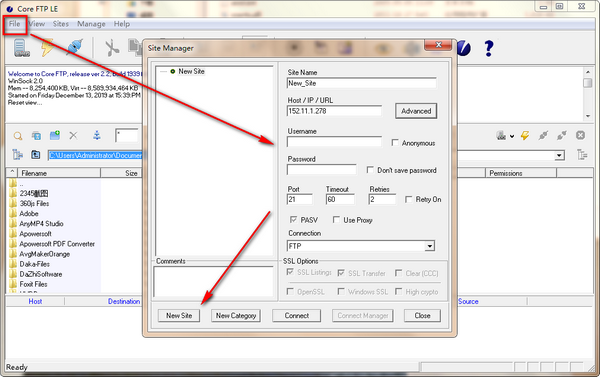Screen dimensions: 600x377
Task: Click the Quick Connect lightning toolbar icon
Action: click(x=47, y=48)
